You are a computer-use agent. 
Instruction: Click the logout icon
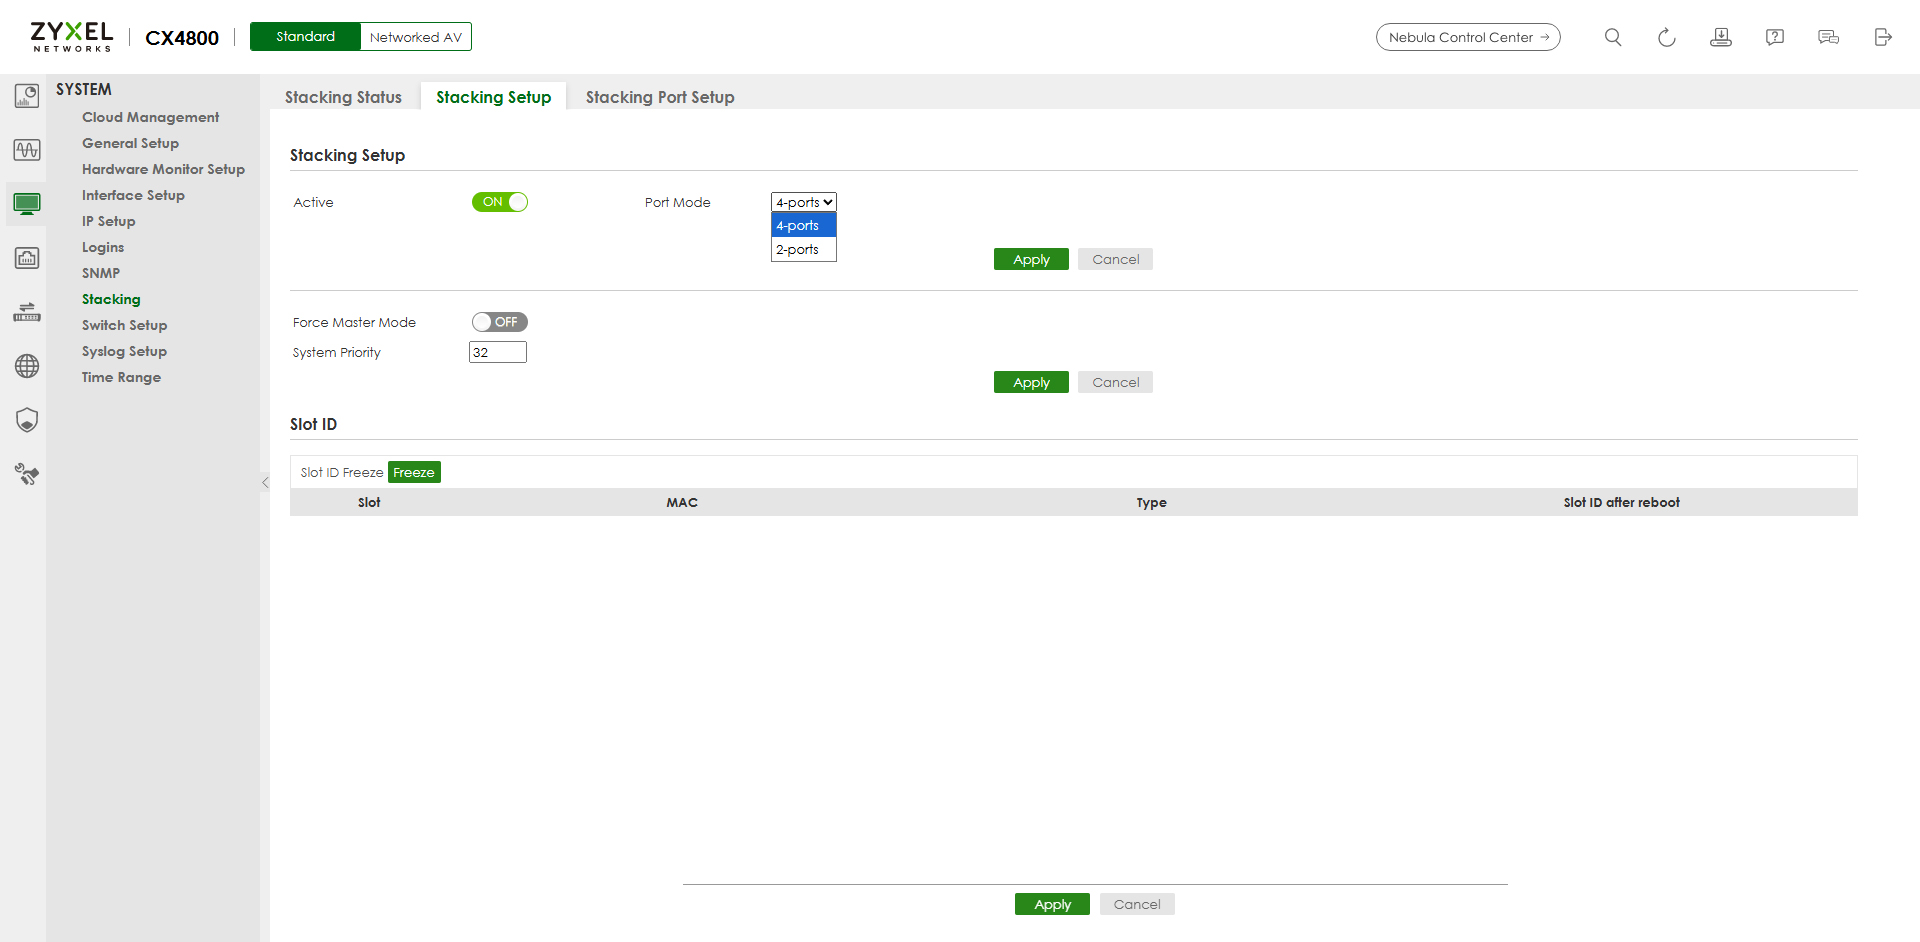(x=1882, y=37)
